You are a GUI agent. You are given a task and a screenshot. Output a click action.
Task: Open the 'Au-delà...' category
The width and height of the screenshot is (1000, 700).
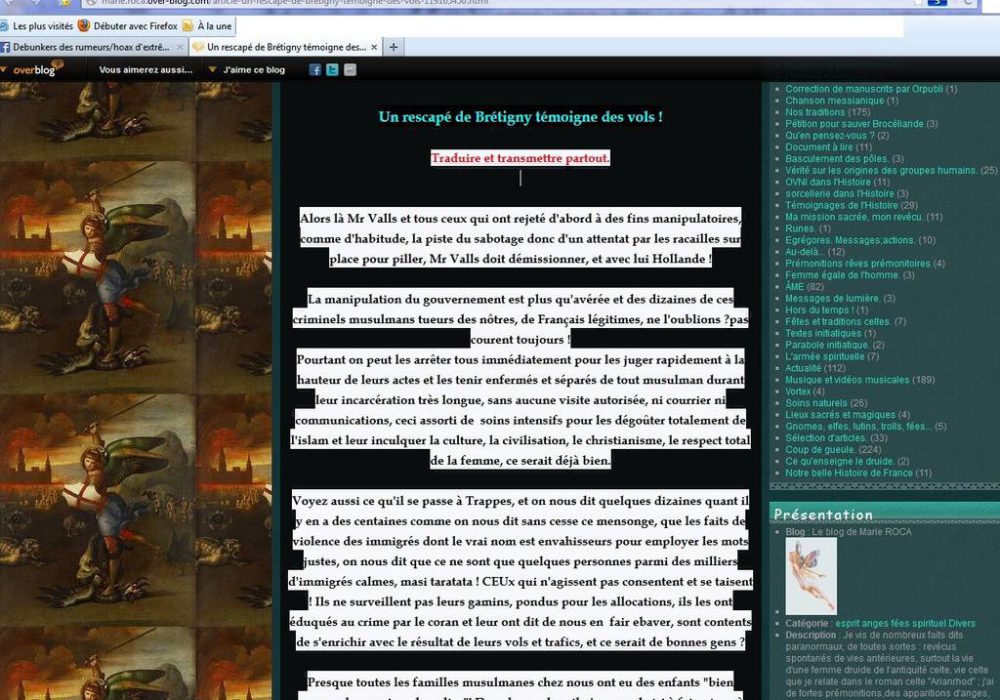(805, 252)
